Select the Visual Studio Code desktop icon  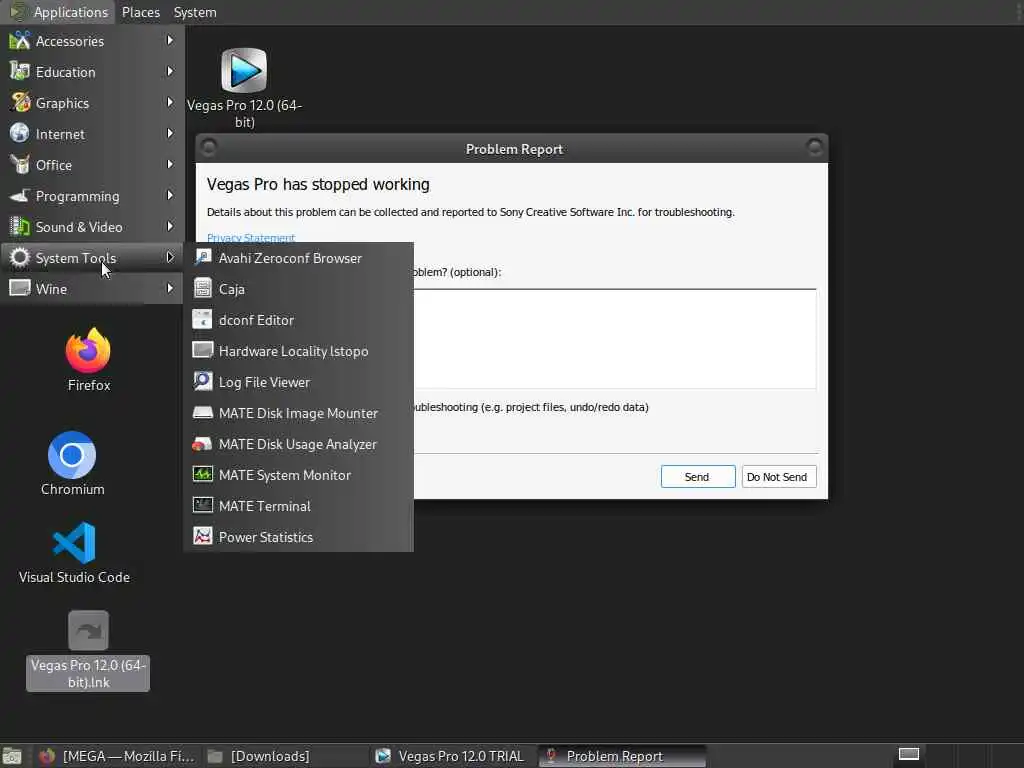coord(74,552)
